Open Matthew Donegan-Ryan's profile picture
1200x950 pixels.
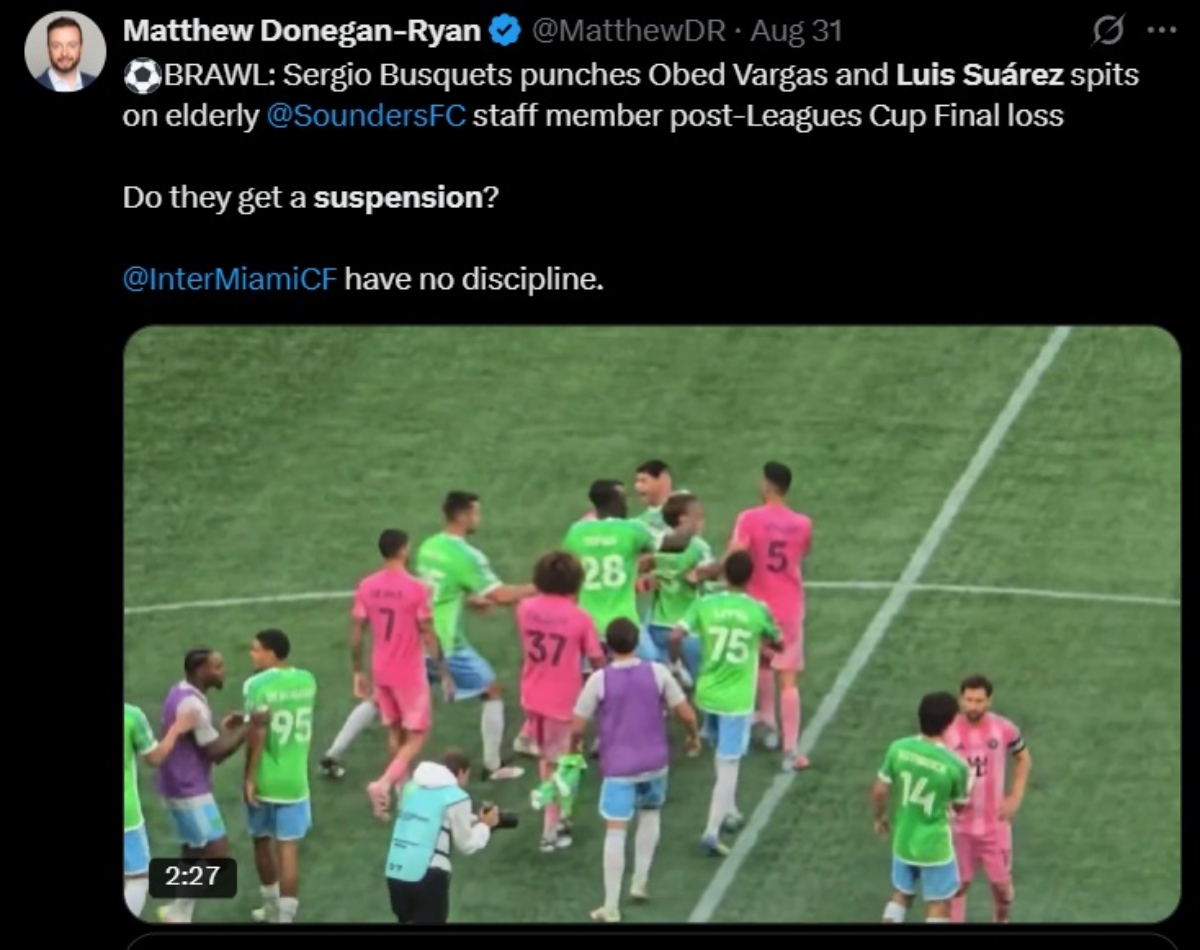pos(65,52)
